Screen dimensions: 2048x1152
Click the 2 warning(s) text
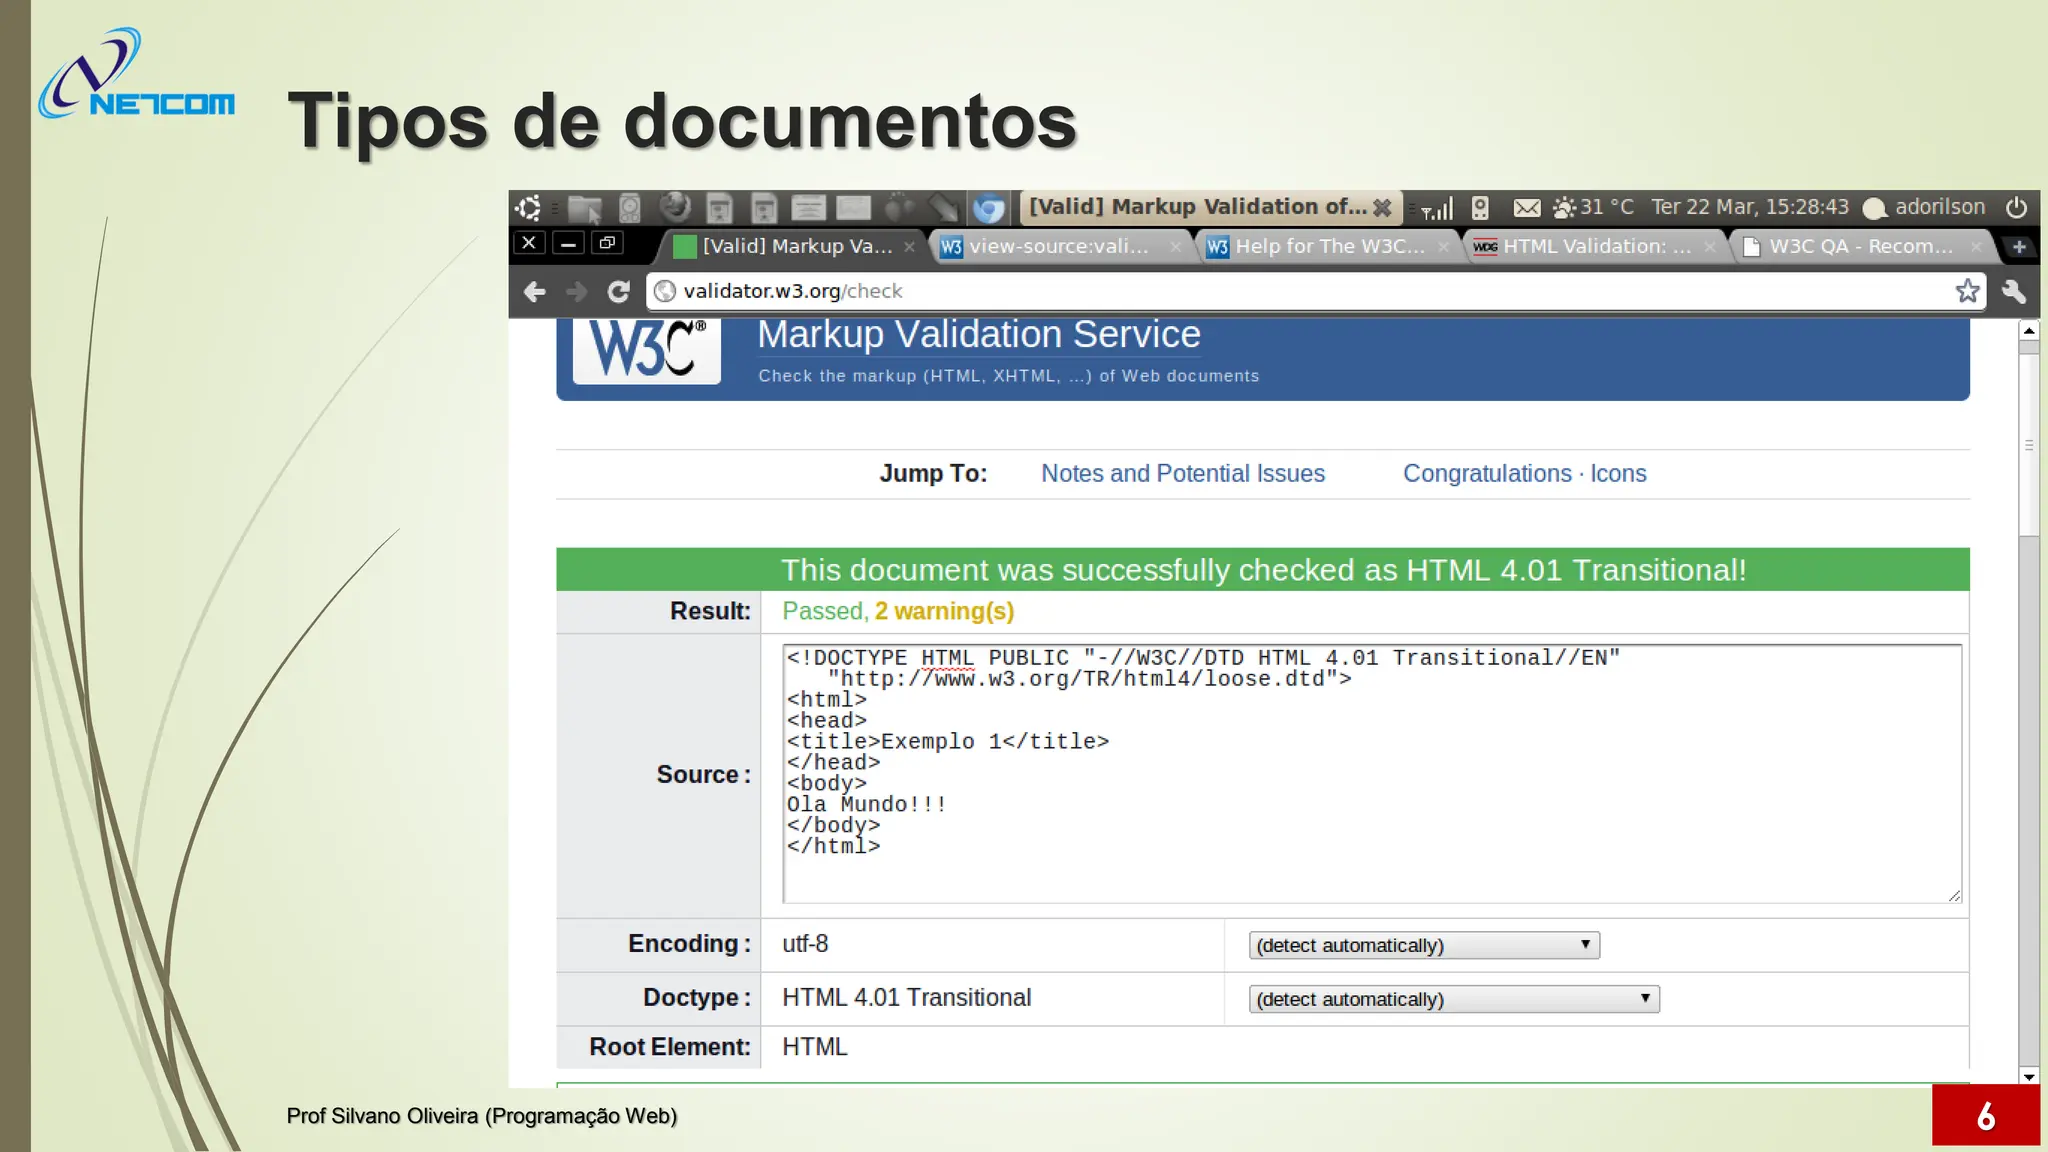click(x=944, y=611)
